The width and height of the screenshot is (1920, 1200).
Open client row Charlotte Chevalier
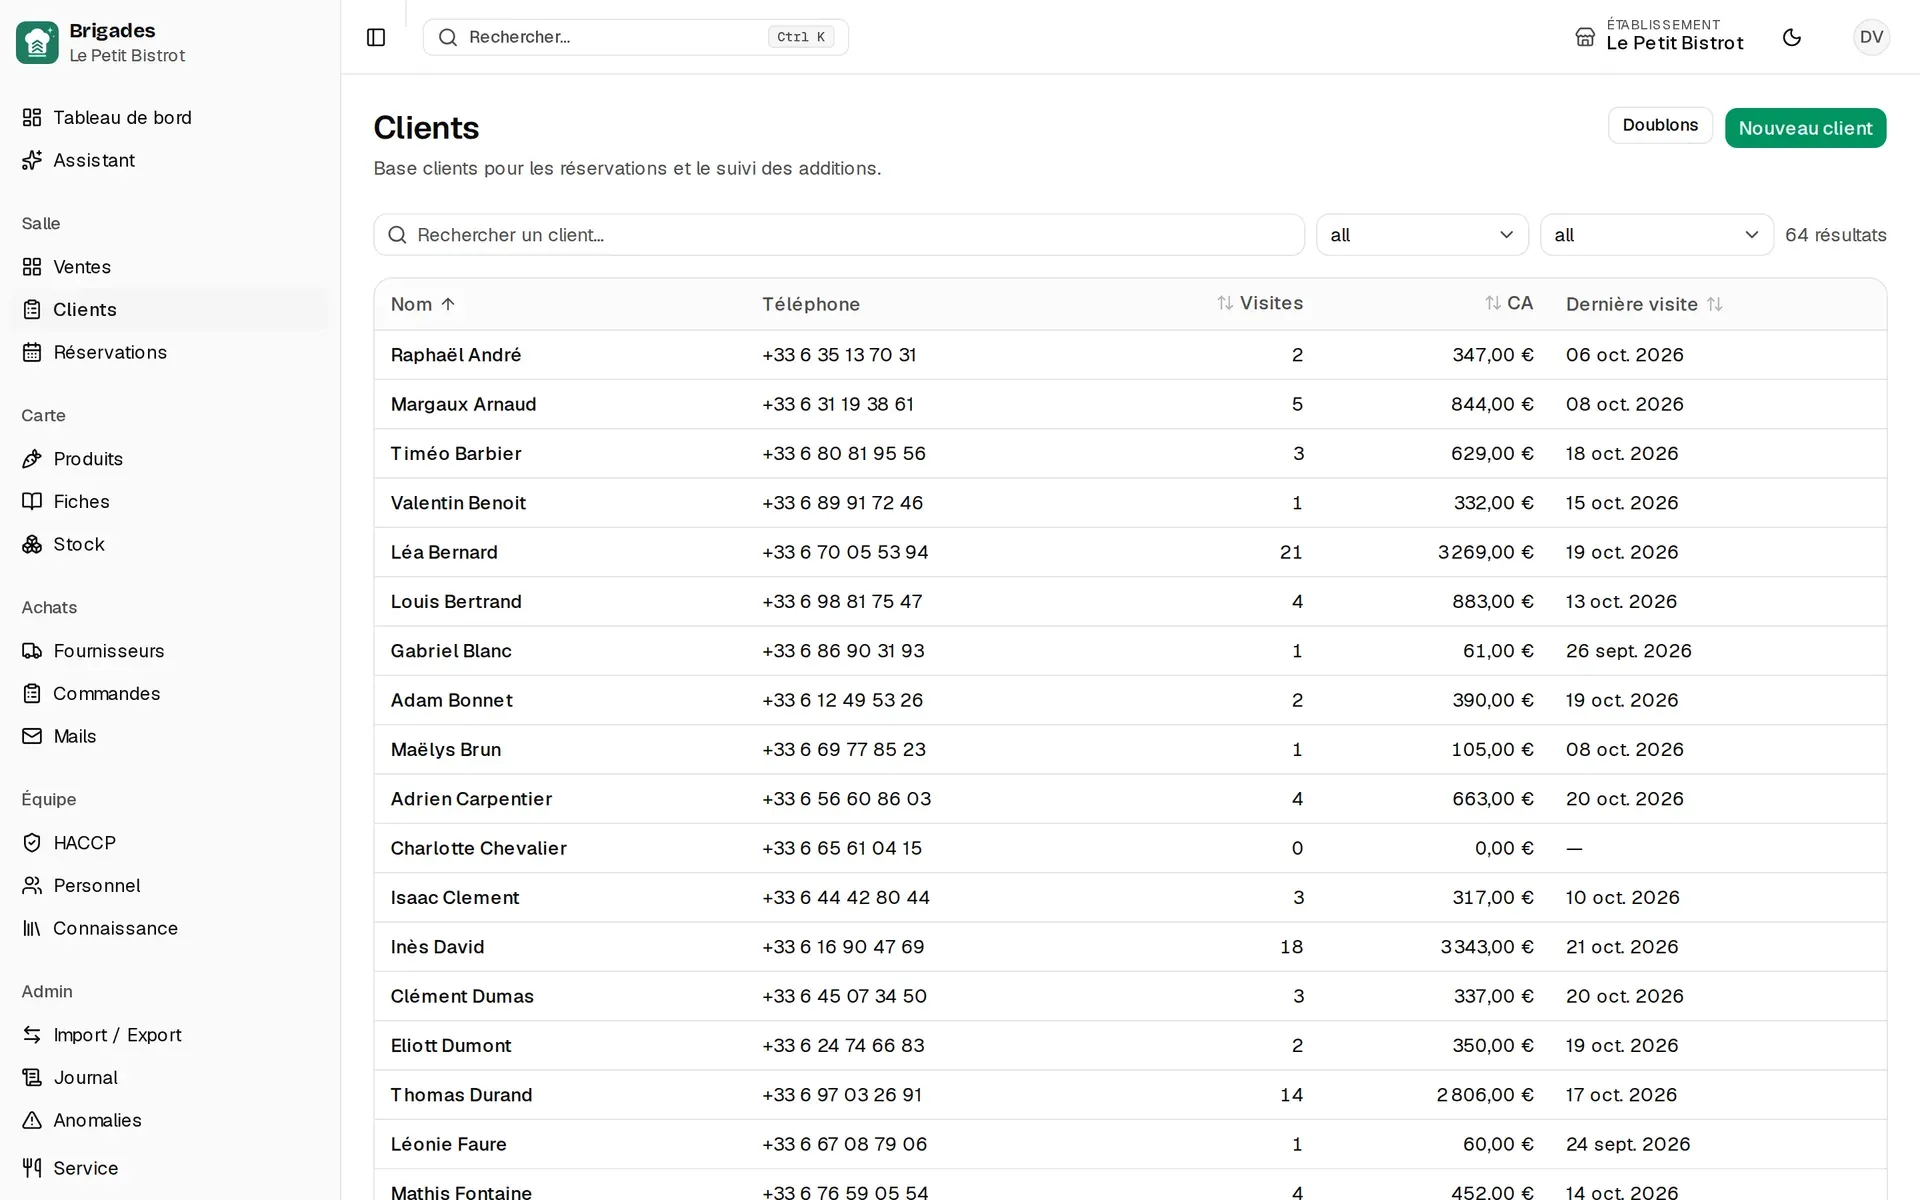click(x=1130, y=848)
